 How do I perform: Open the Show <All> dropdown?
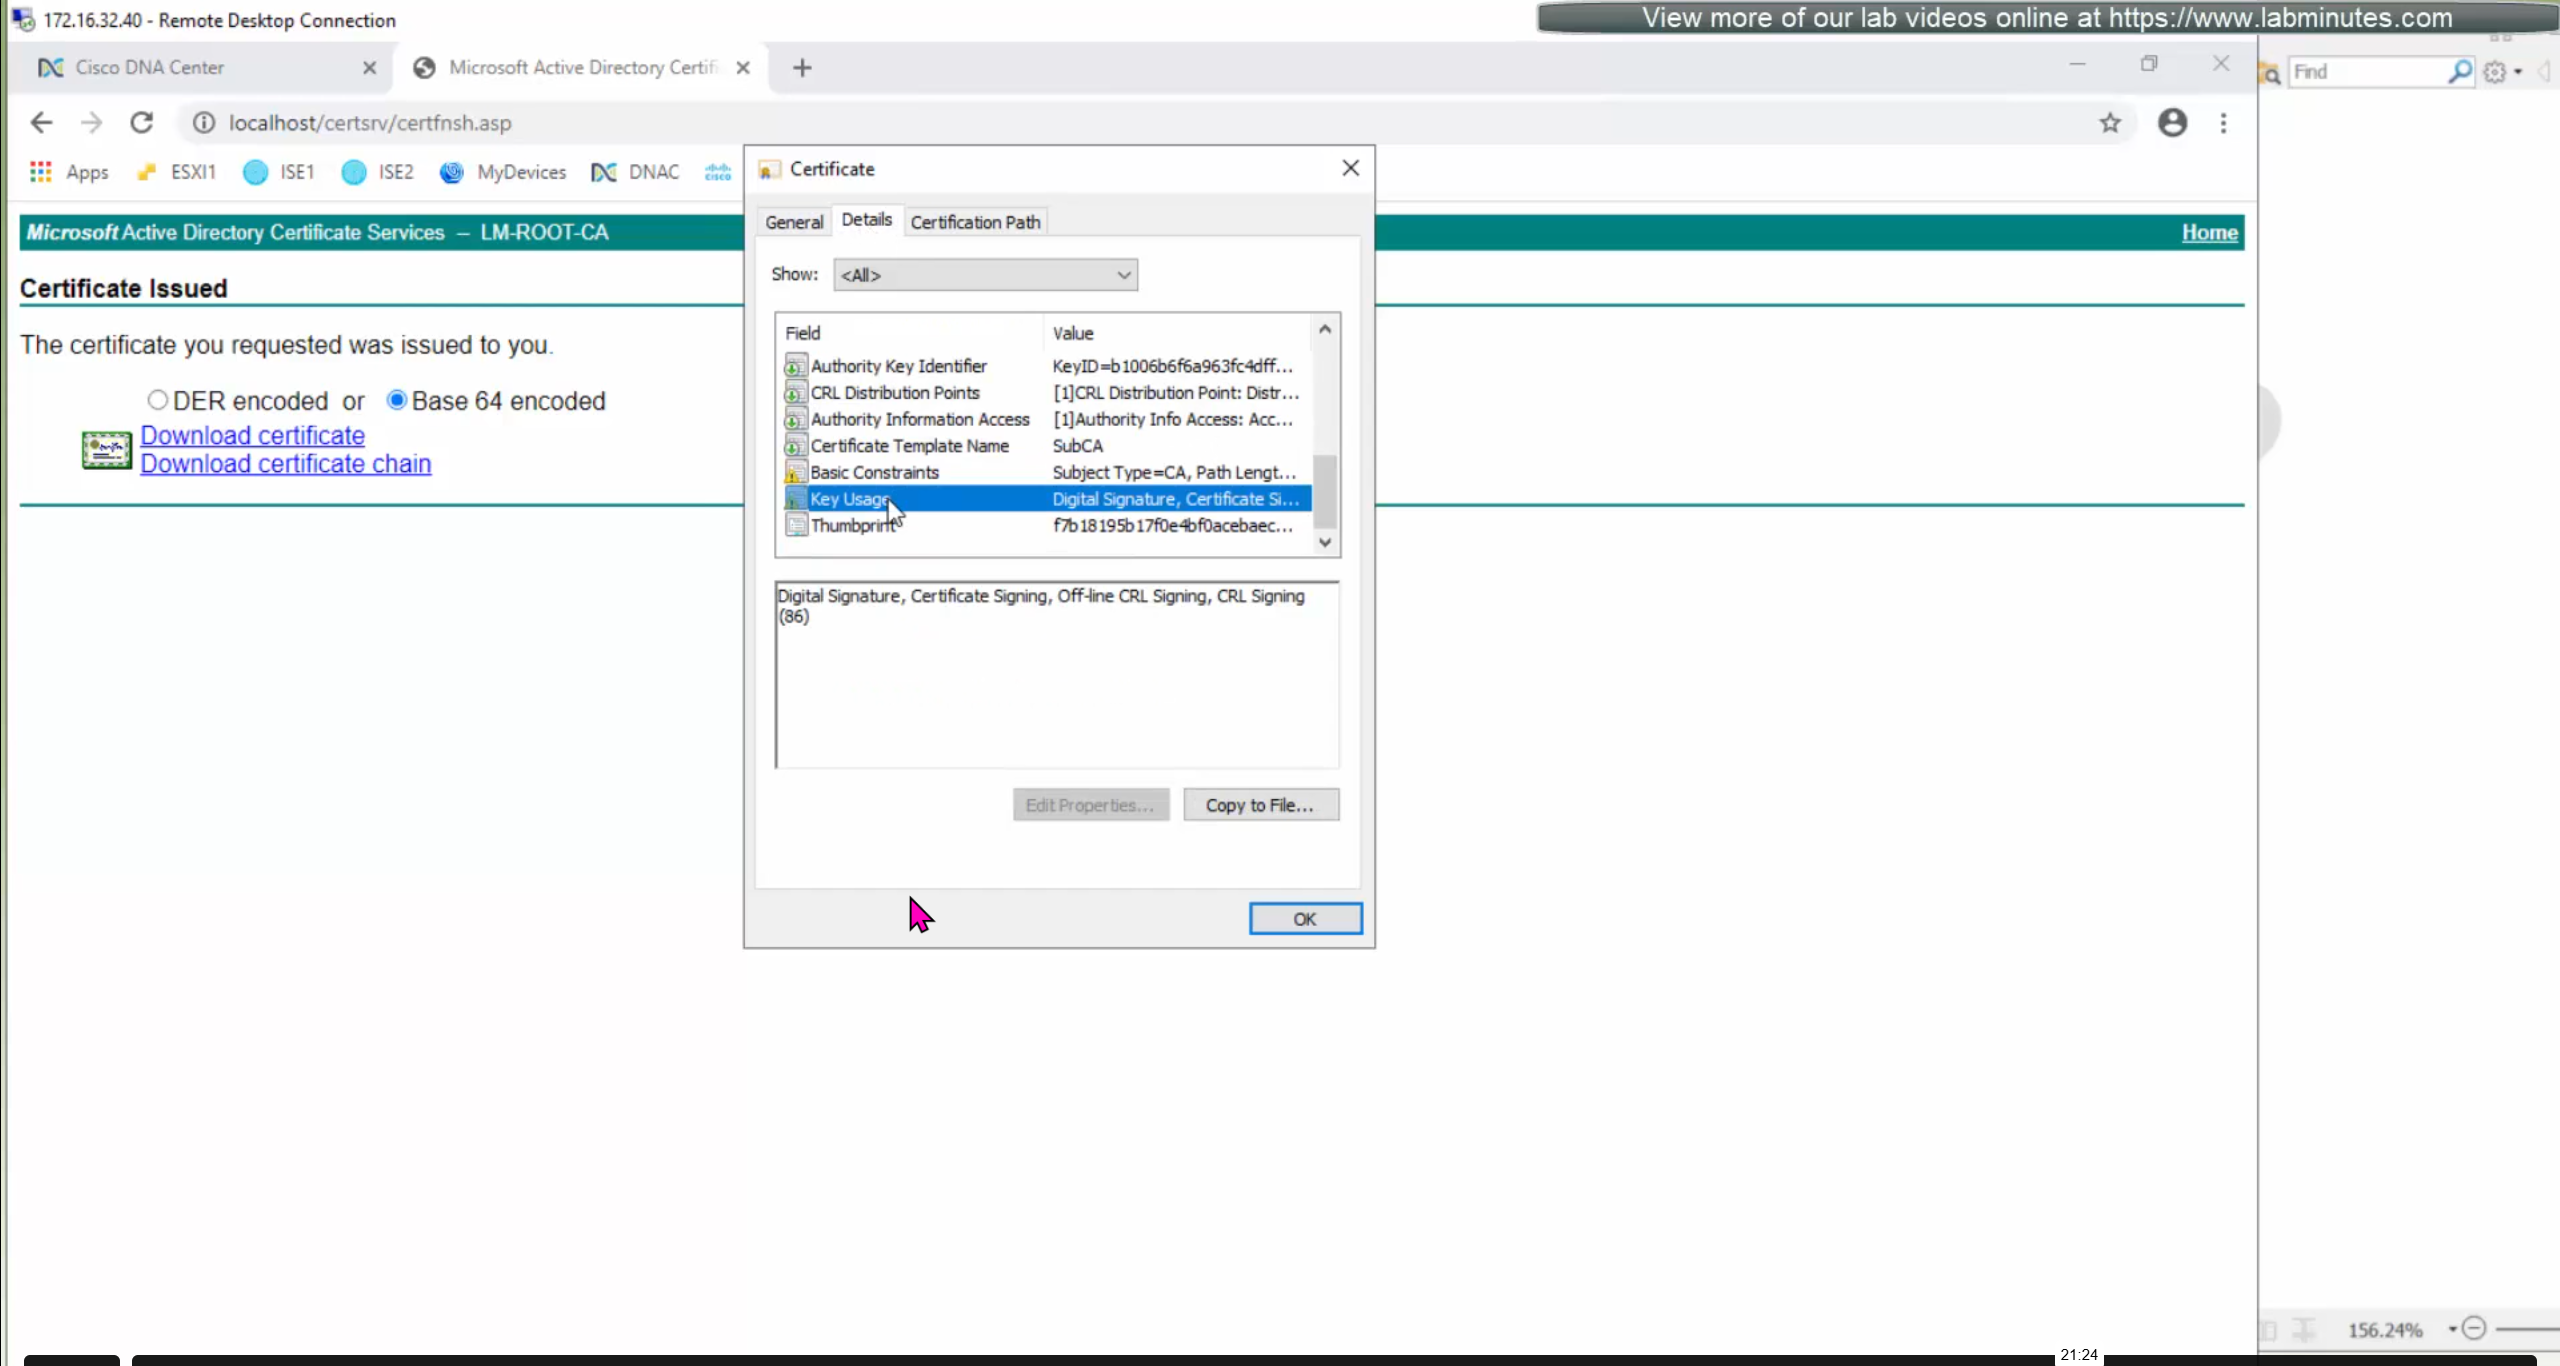pos(985,275)
